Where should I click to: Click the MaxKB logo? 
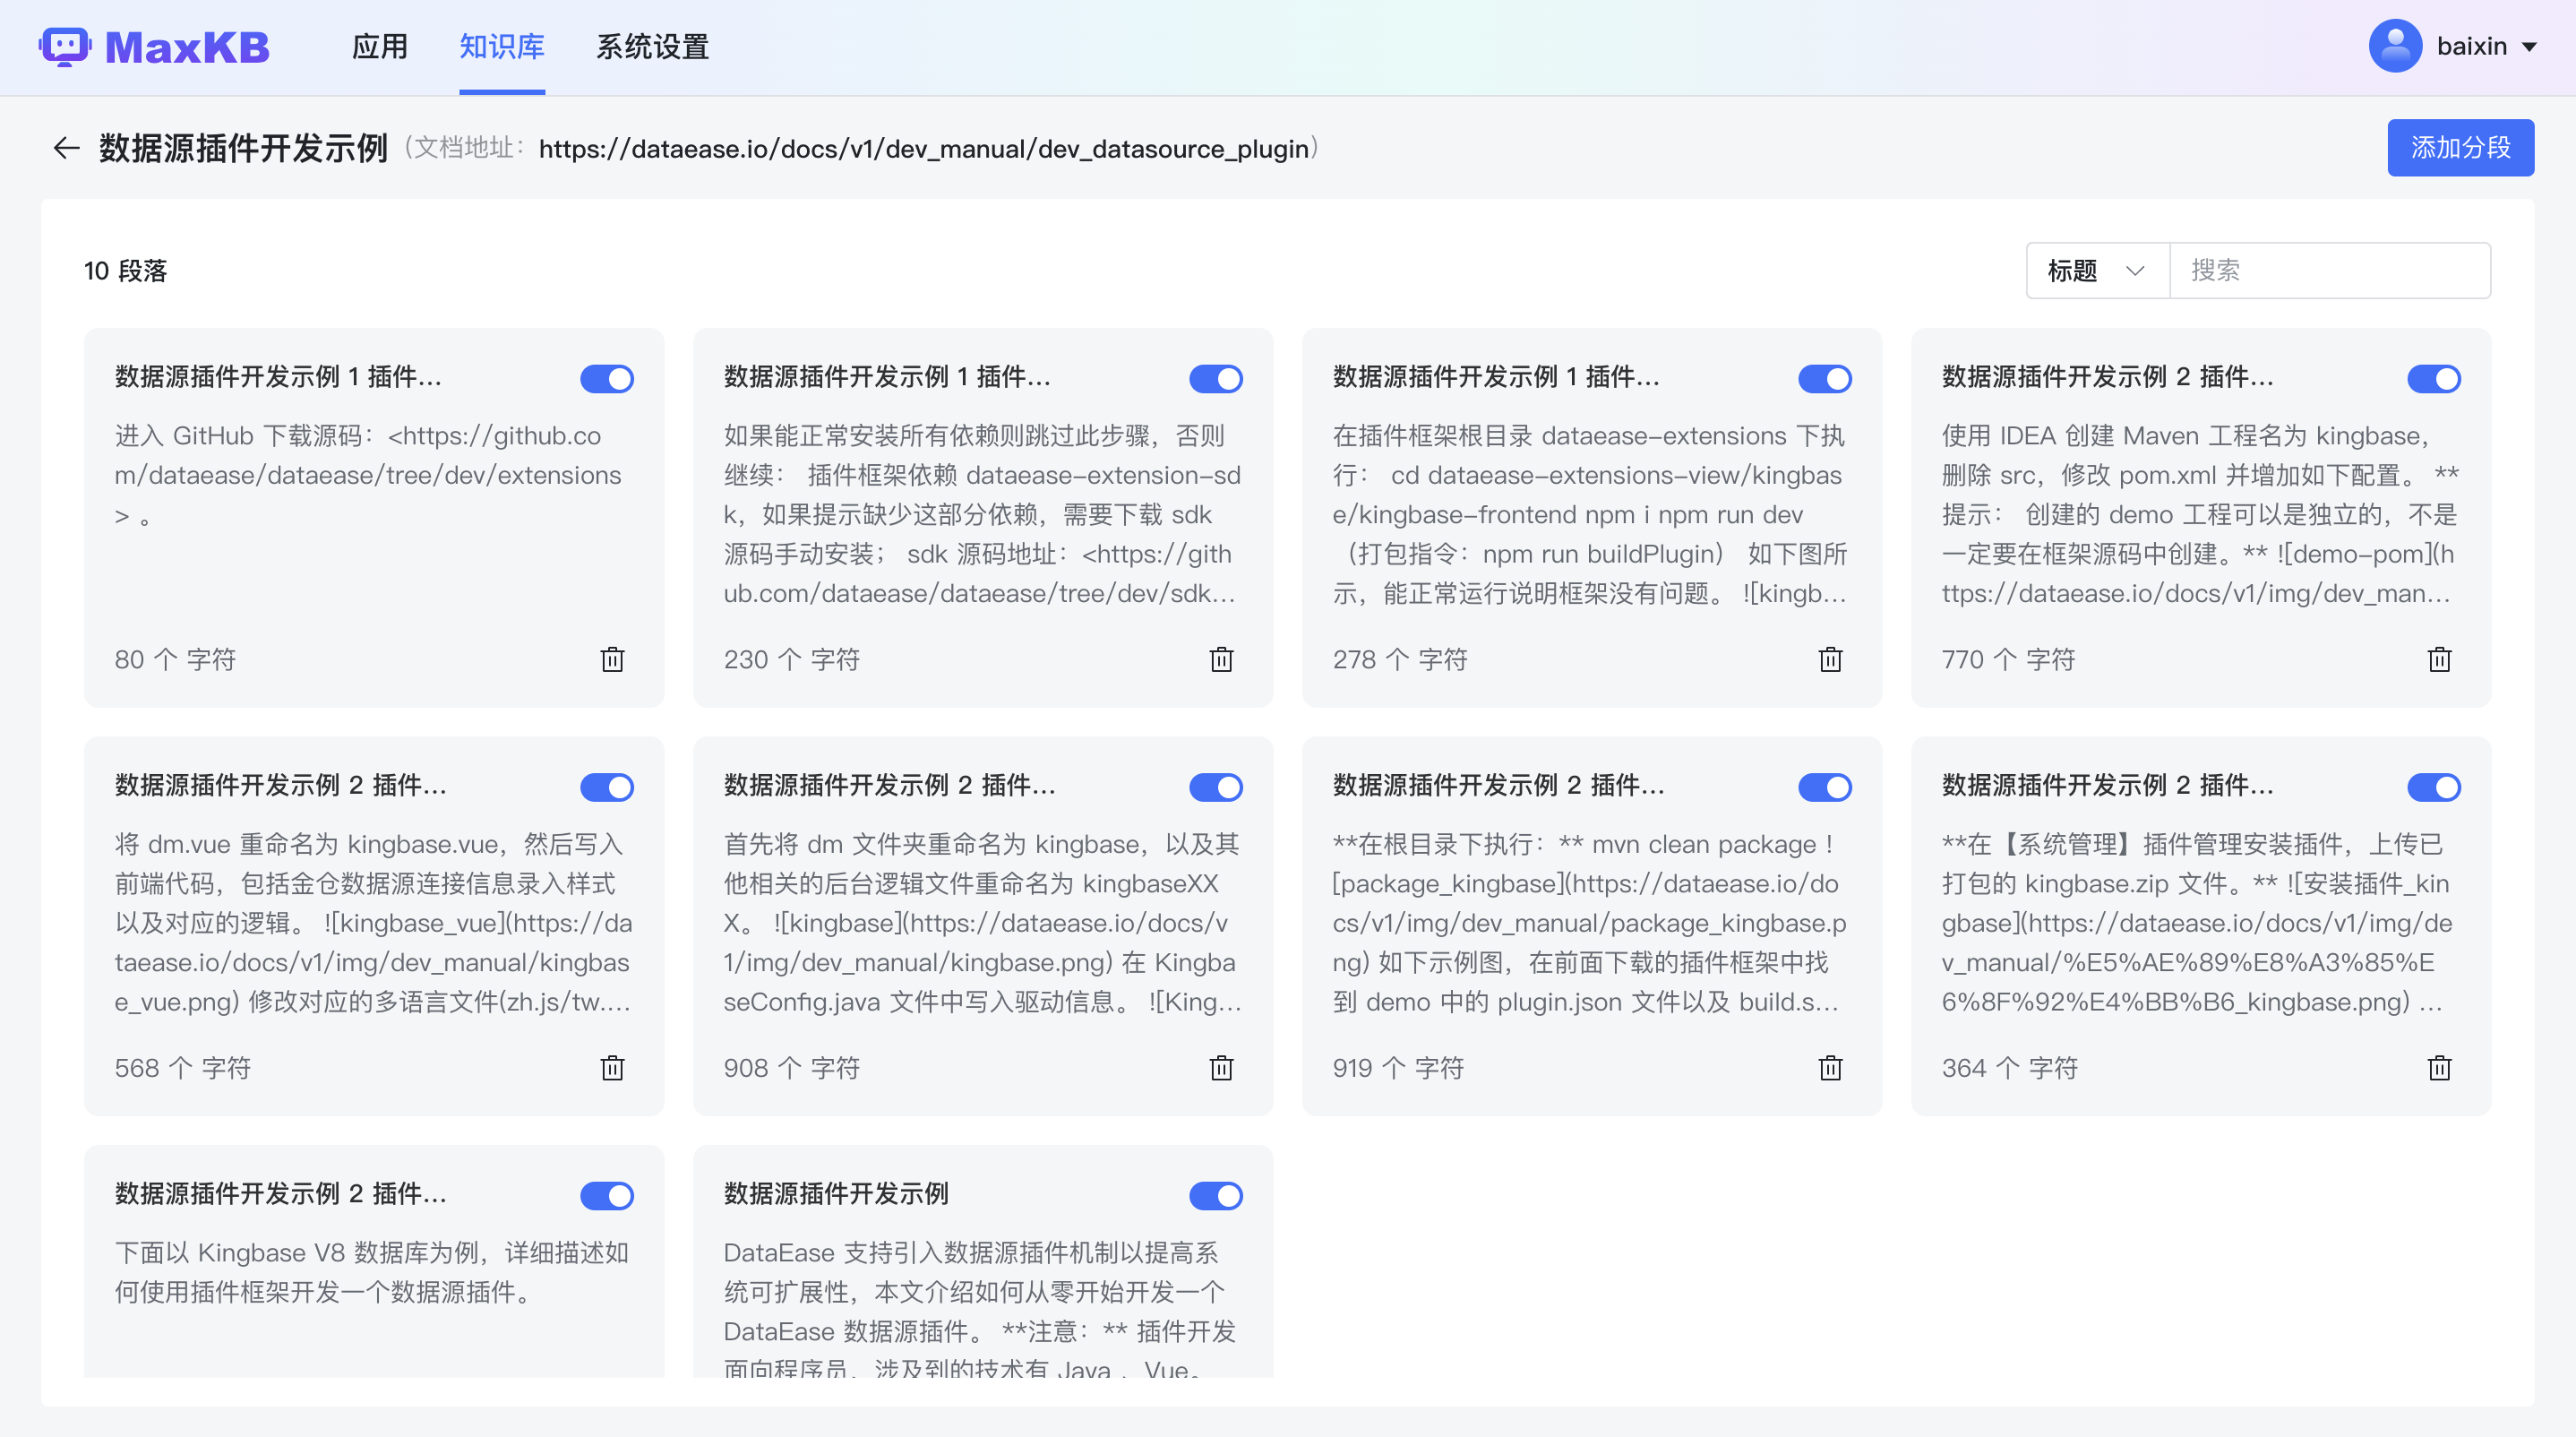155,47
